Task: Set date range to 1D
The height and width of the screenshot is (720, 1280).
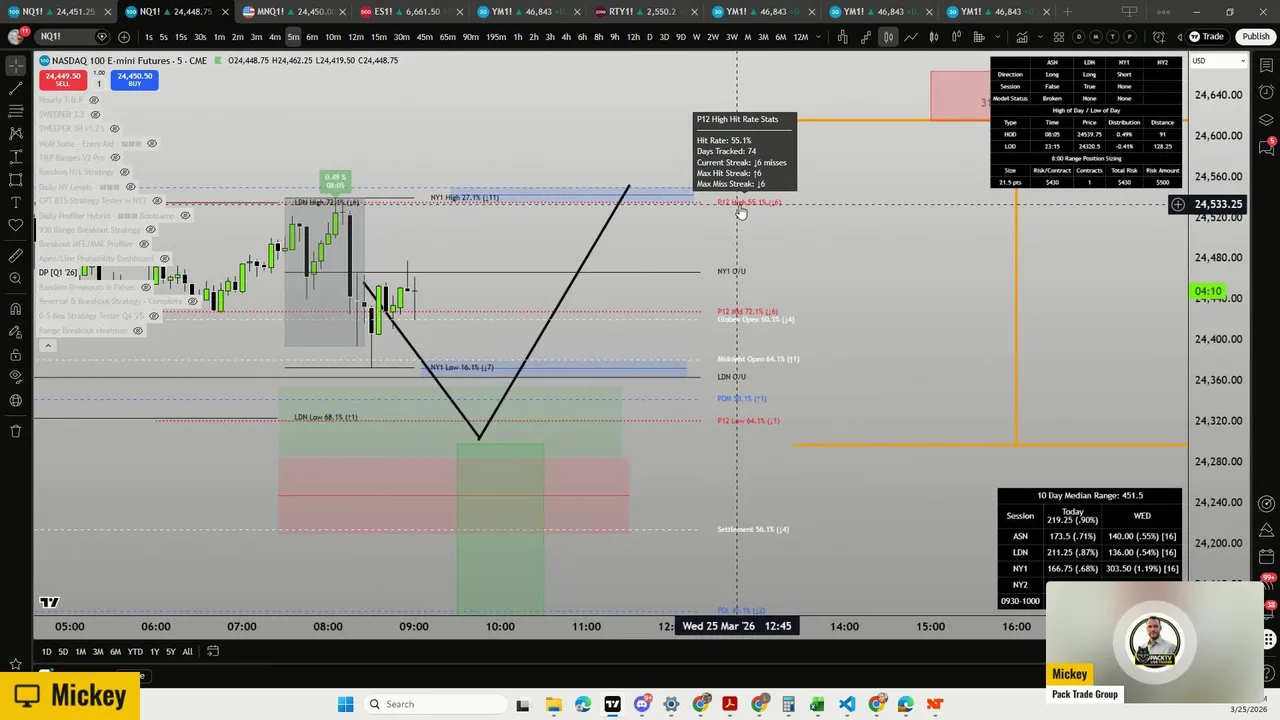Action: (x=46, y=652)
